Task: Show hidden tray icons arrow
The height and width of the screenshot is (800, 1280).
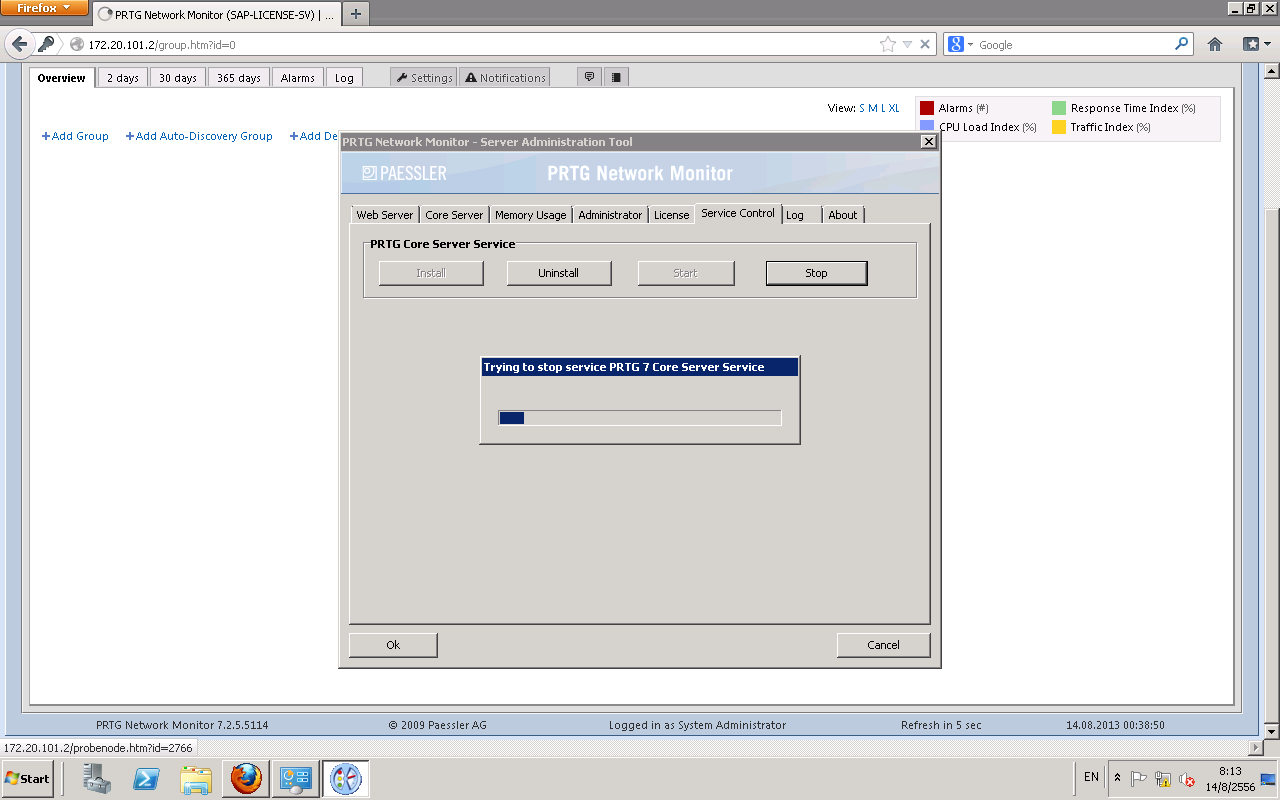Action: pyautogui.click(x=1117, y=778)
